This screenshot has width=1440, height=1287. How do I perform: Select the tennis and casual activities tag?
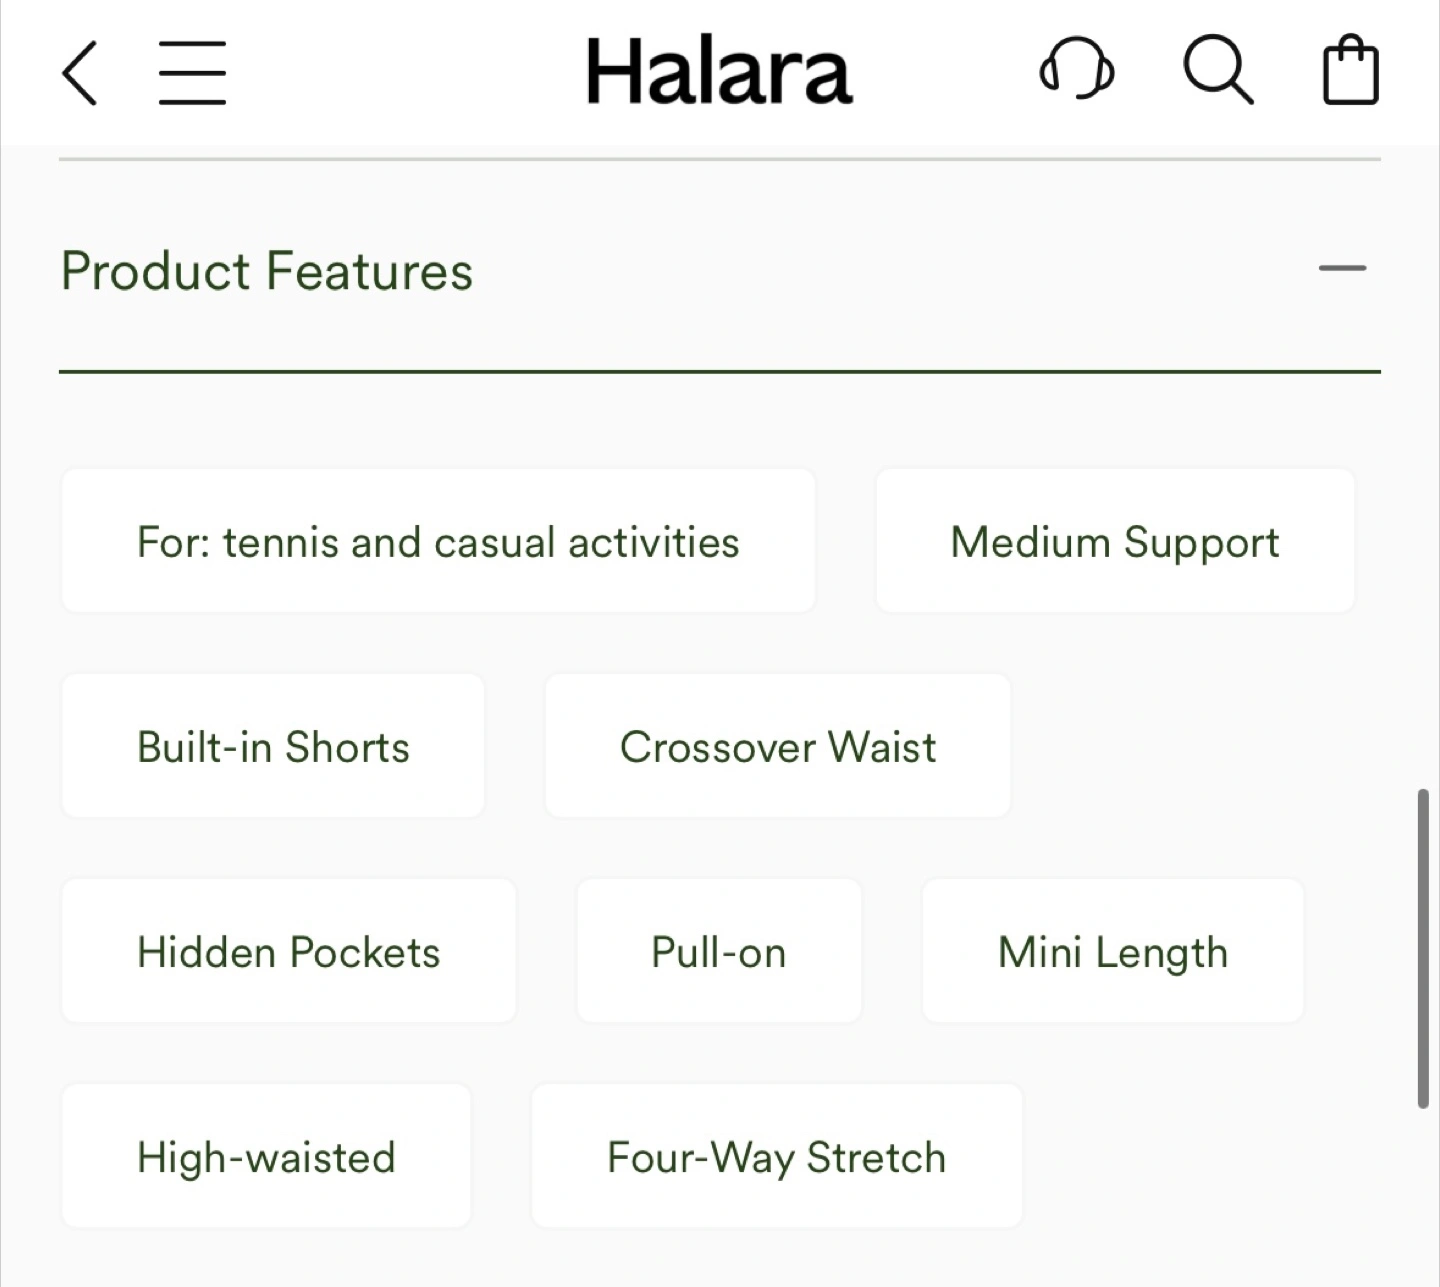(438, 541)
